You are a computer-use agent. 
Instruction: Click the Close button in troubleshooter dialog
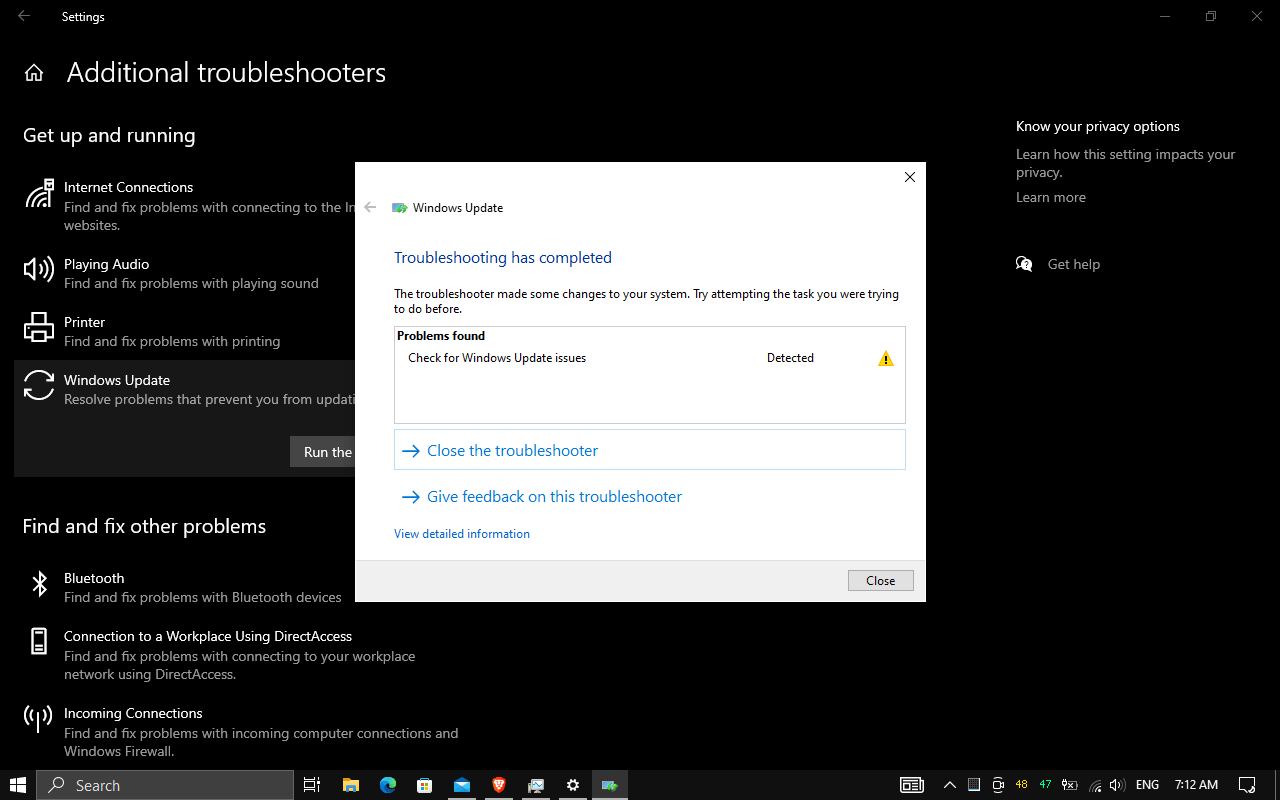[x=880, y=581]
